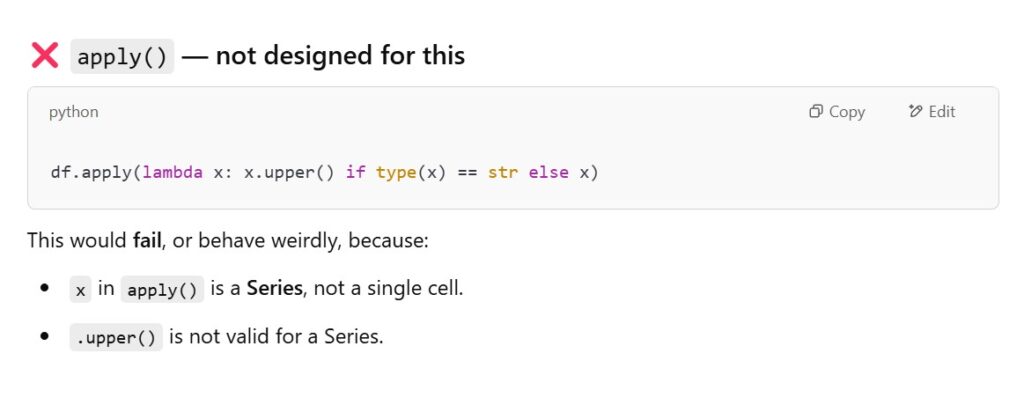1024x405 pixels.
Task: Click the Edit pencil icon
Action: click(915, 112)
